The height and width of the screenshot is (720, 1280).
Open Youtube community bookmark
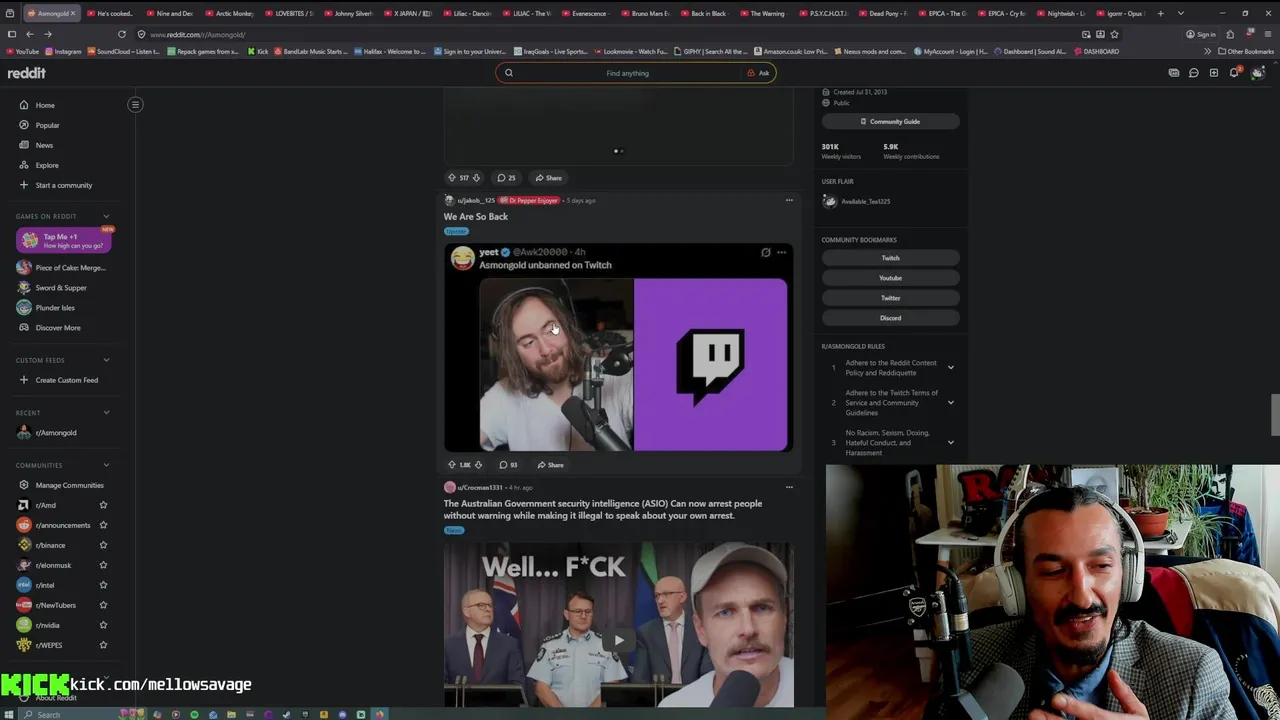tap(890, 278)
